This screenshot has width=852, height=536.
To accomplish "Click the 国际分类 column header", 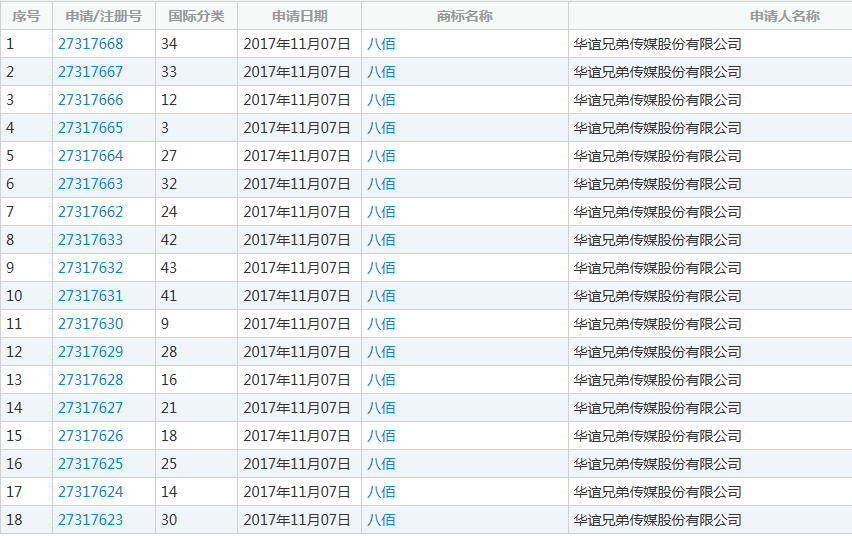I will pos(196,16).
